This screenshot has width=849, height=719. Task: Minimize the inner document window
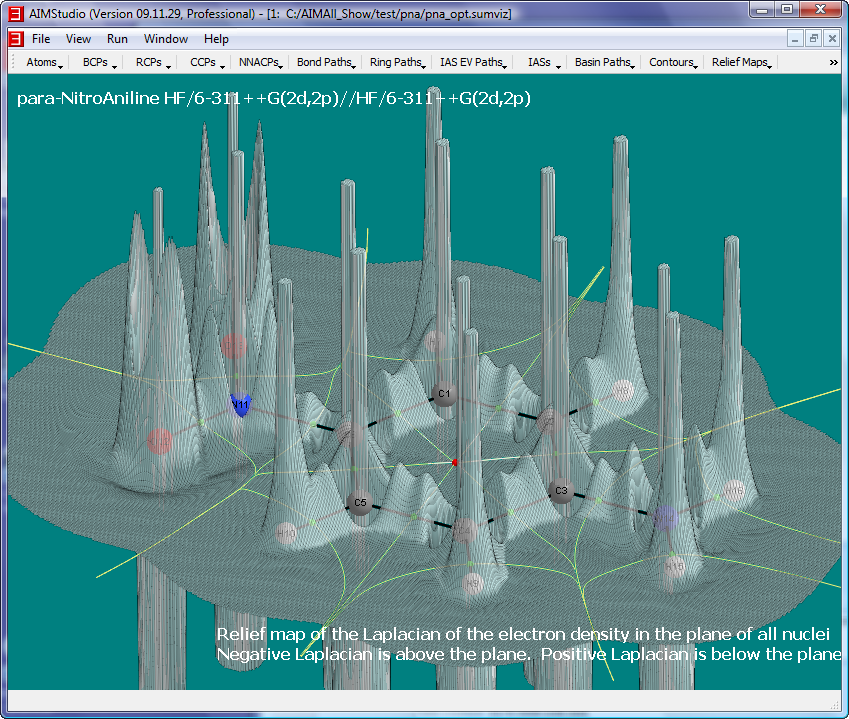coord(796,39)
